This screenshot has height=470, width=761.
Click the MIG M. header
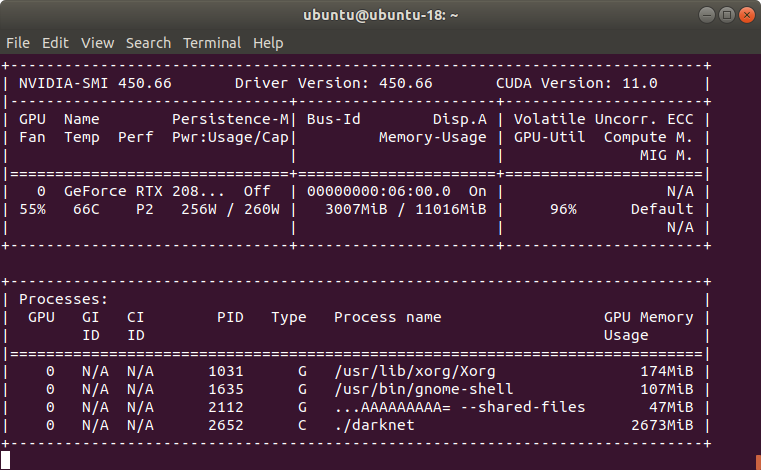(x=666, y=155)
